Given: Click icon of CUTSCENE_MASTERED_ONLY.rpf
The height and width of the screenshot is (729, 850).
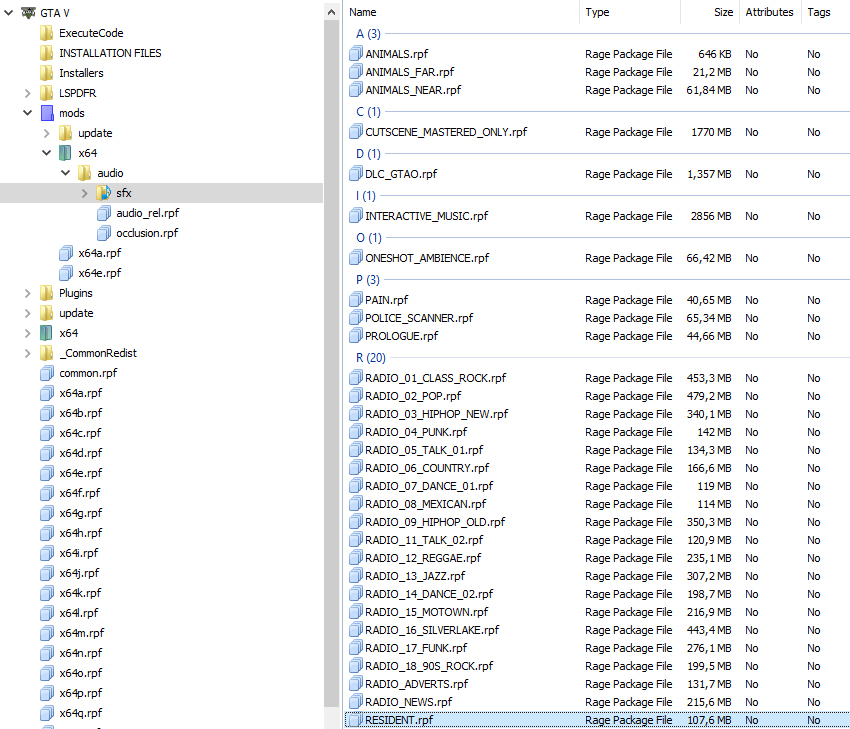Looking at the screenshot, I should click(356, 132).
